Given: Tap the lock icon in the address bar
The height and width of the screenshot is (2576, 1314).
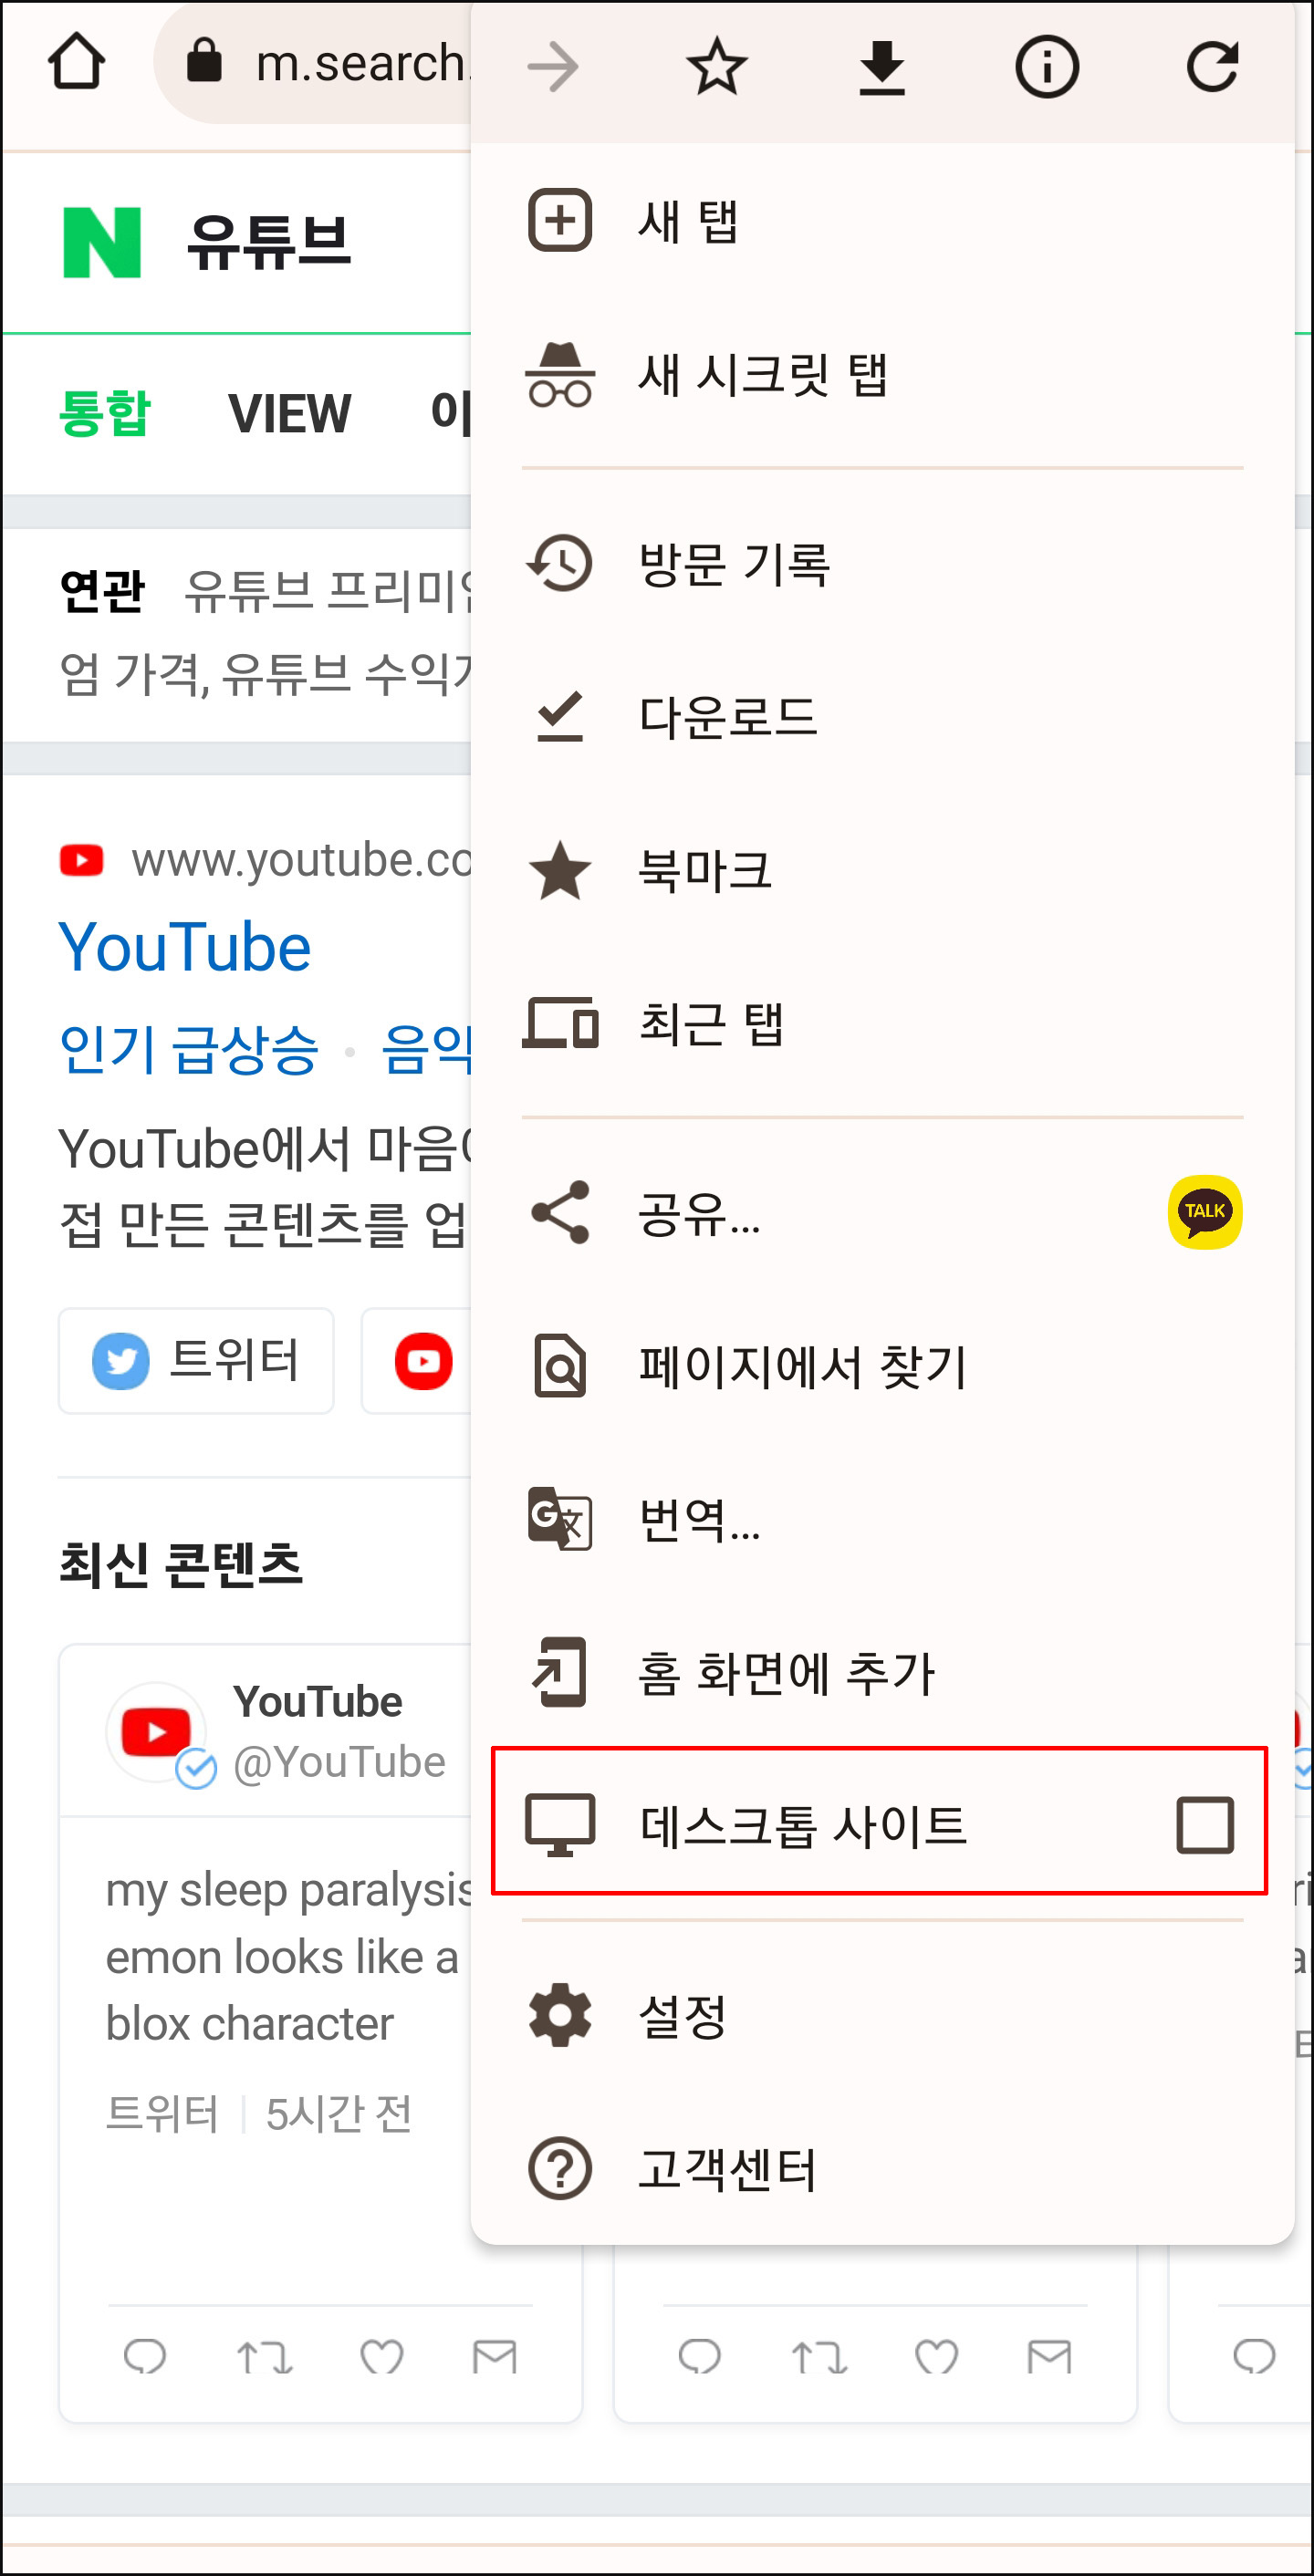Looking at the screenshot, I should click(205, 60).
